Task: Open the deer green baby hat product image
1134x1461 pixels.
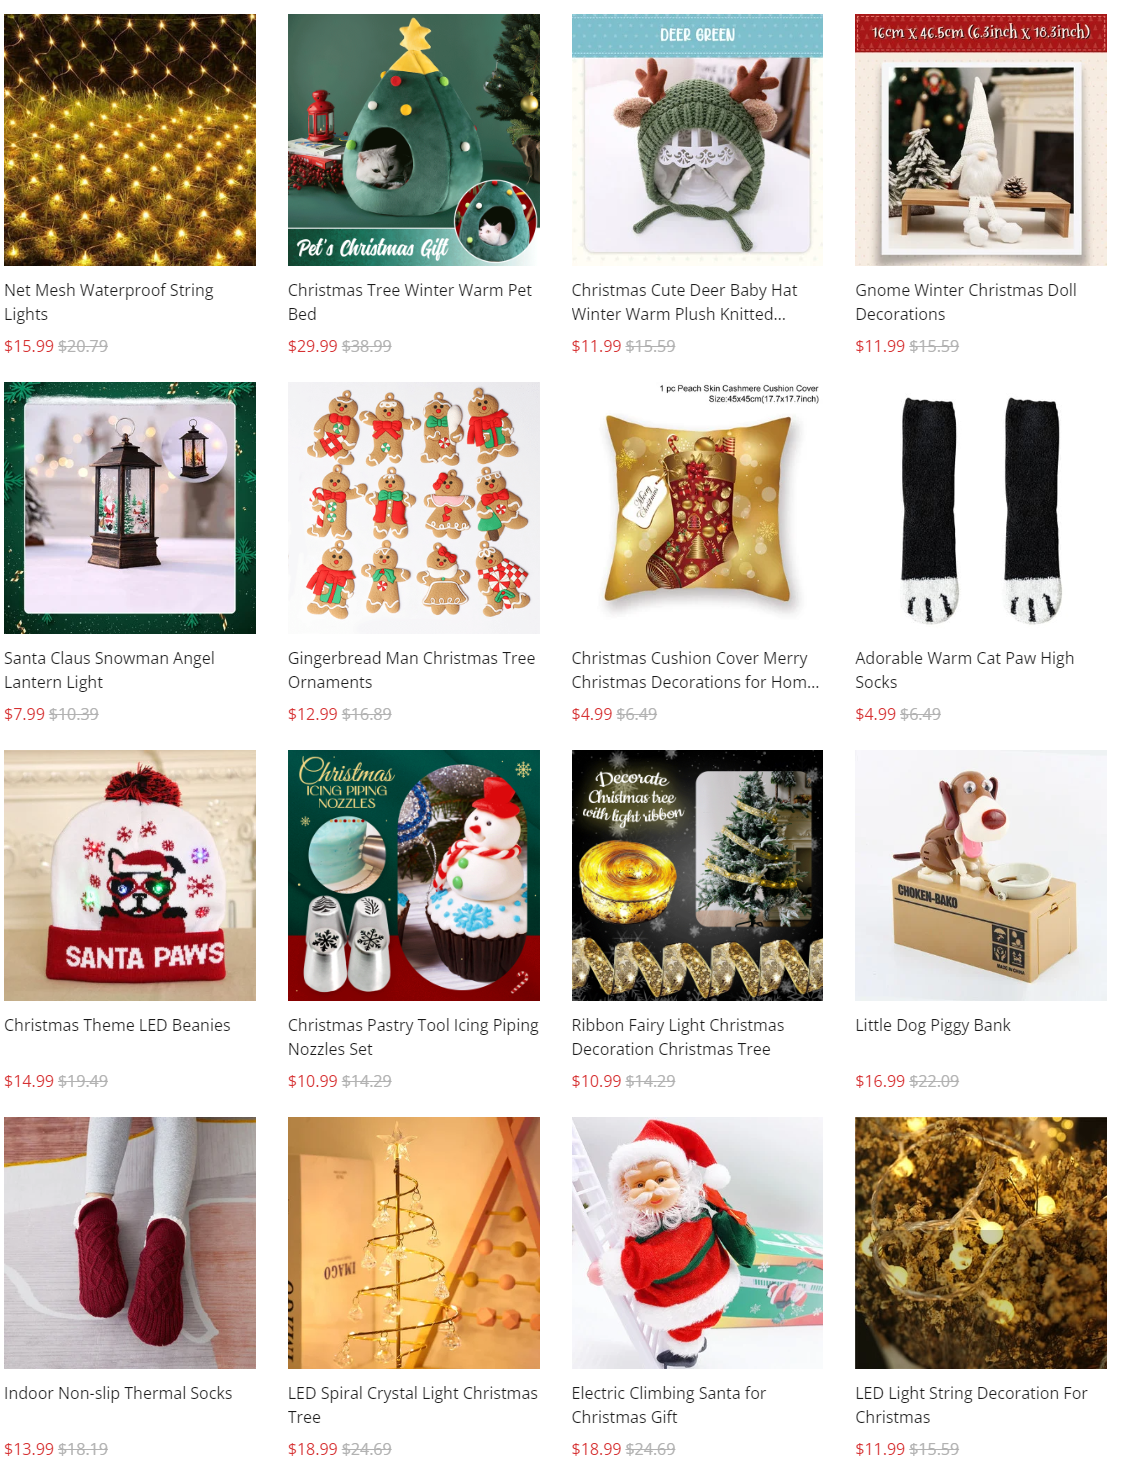Action: [697, 140]
